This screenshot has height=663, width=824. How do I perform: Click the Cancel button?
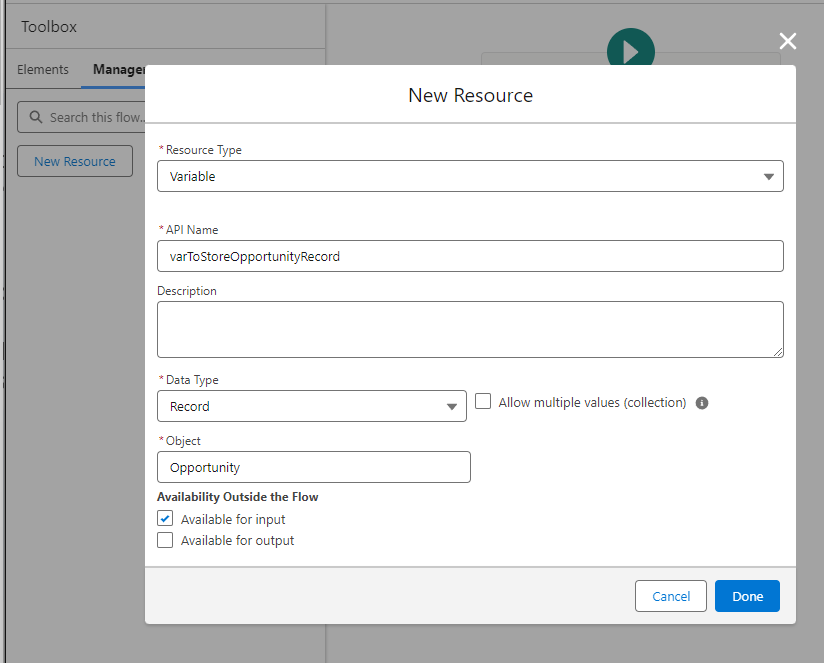click(671, 596)
